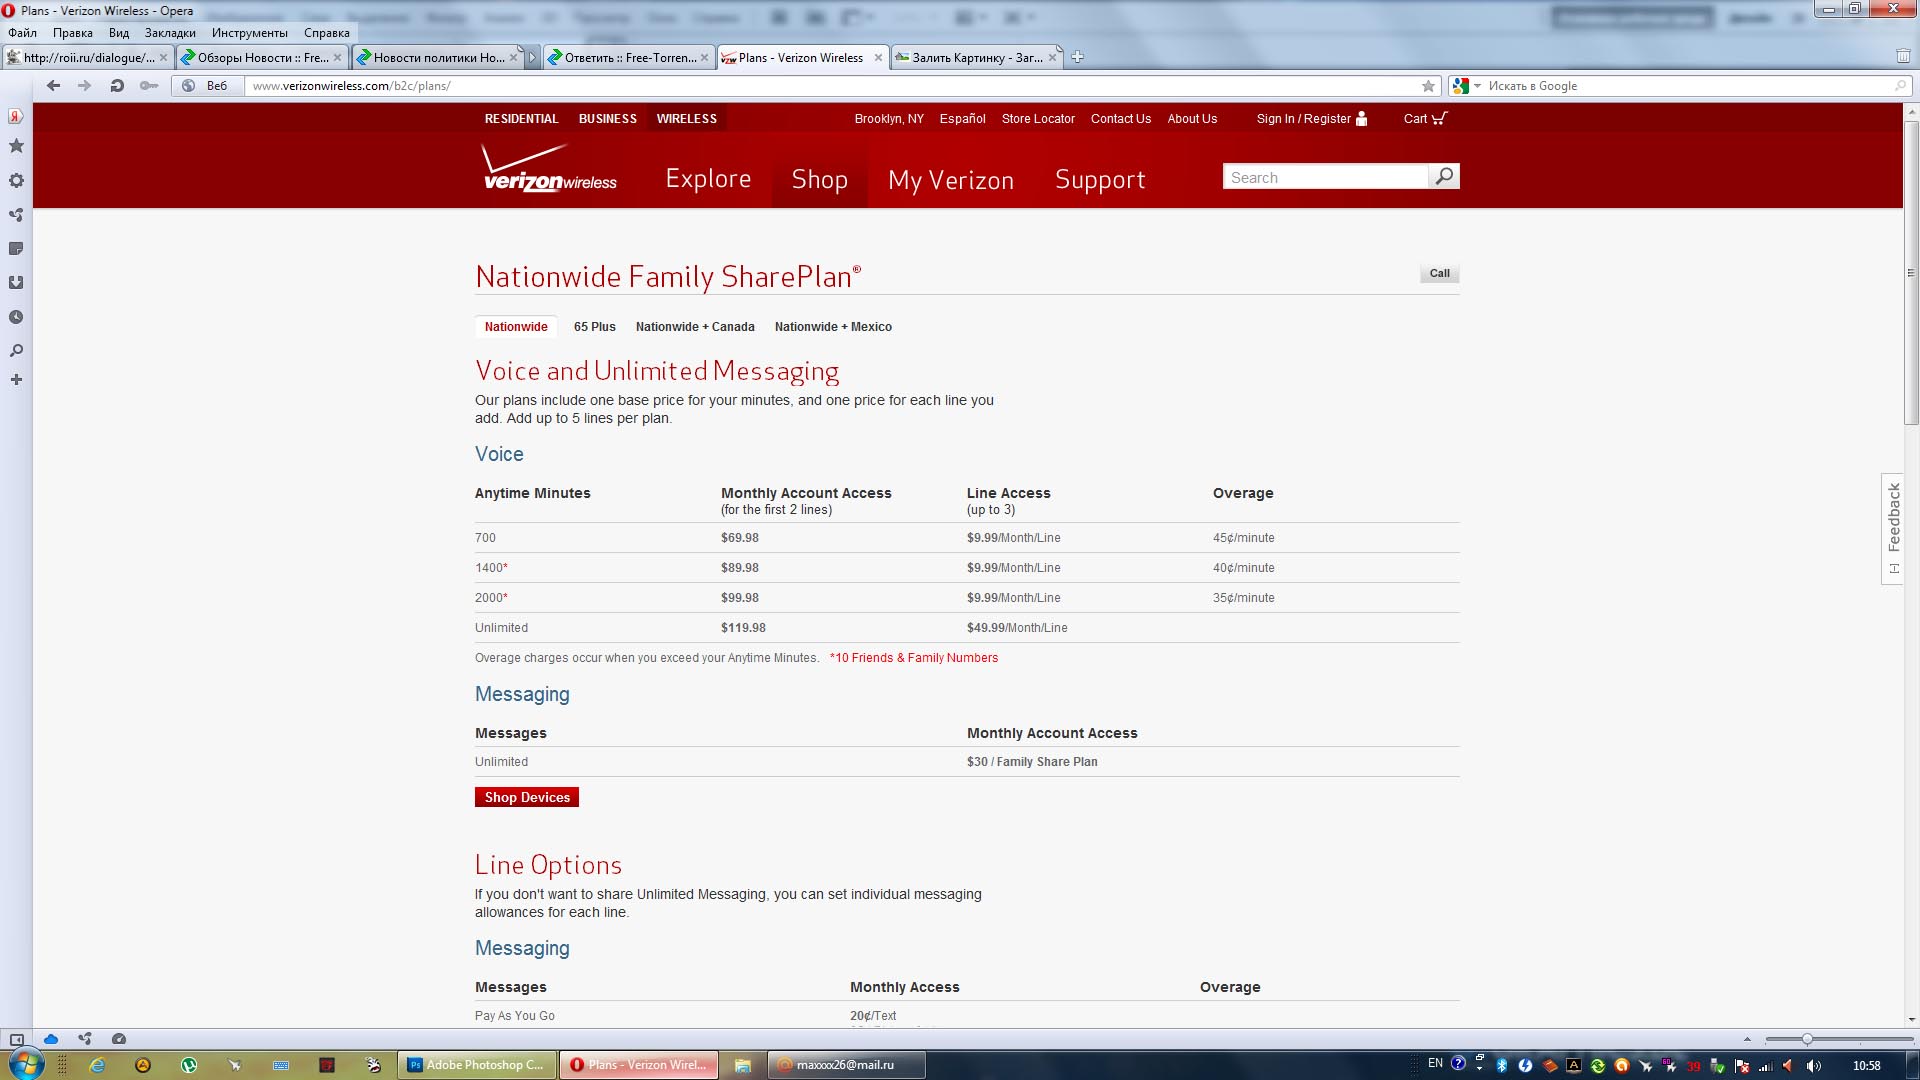Click Sign In / Register

click(x=1311, y=118)
